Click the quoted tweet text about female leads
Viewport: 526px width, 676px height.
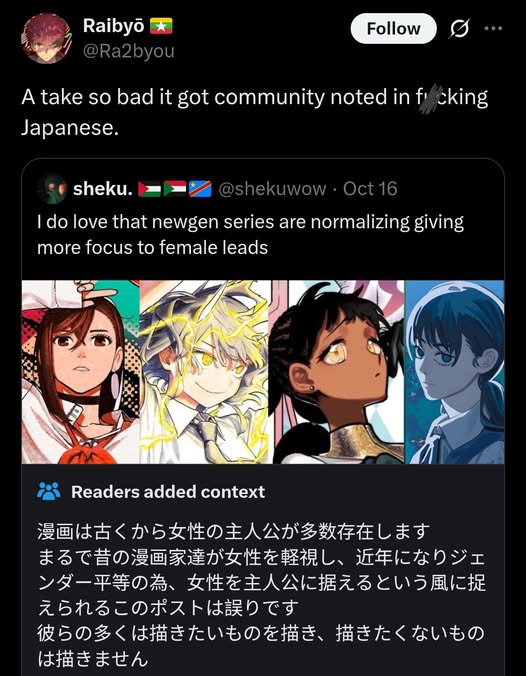tap(250, 235)
